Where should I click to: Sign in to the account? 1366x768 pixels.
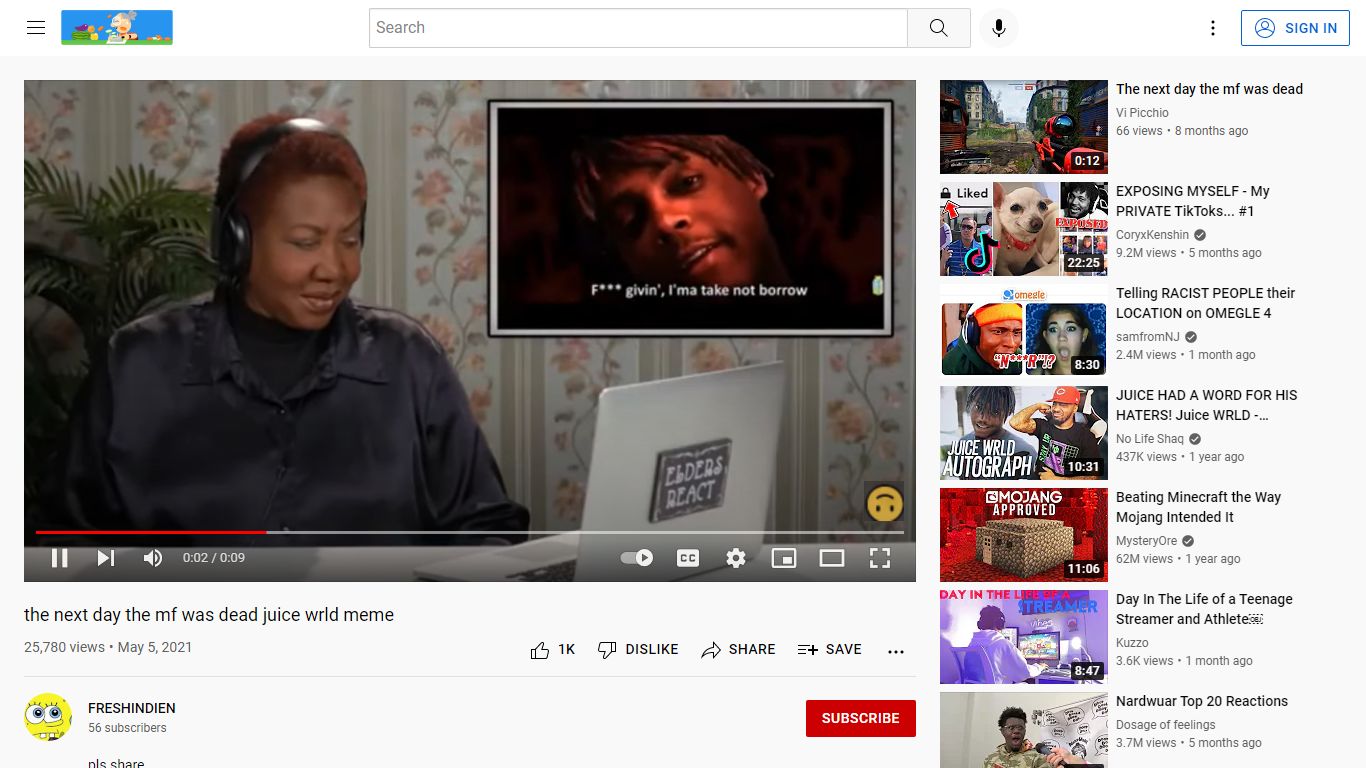click(x=1296, y=28)
